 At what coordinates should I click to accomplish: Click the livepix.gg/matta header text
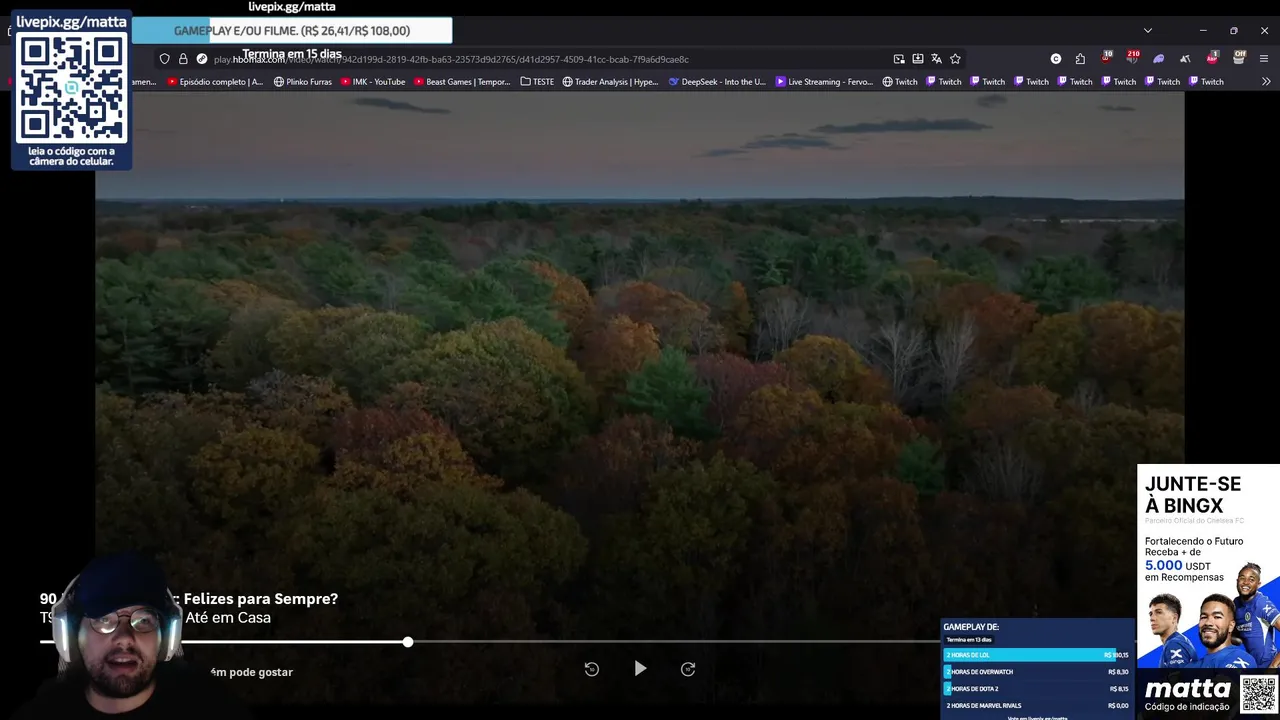coord(71,21)
